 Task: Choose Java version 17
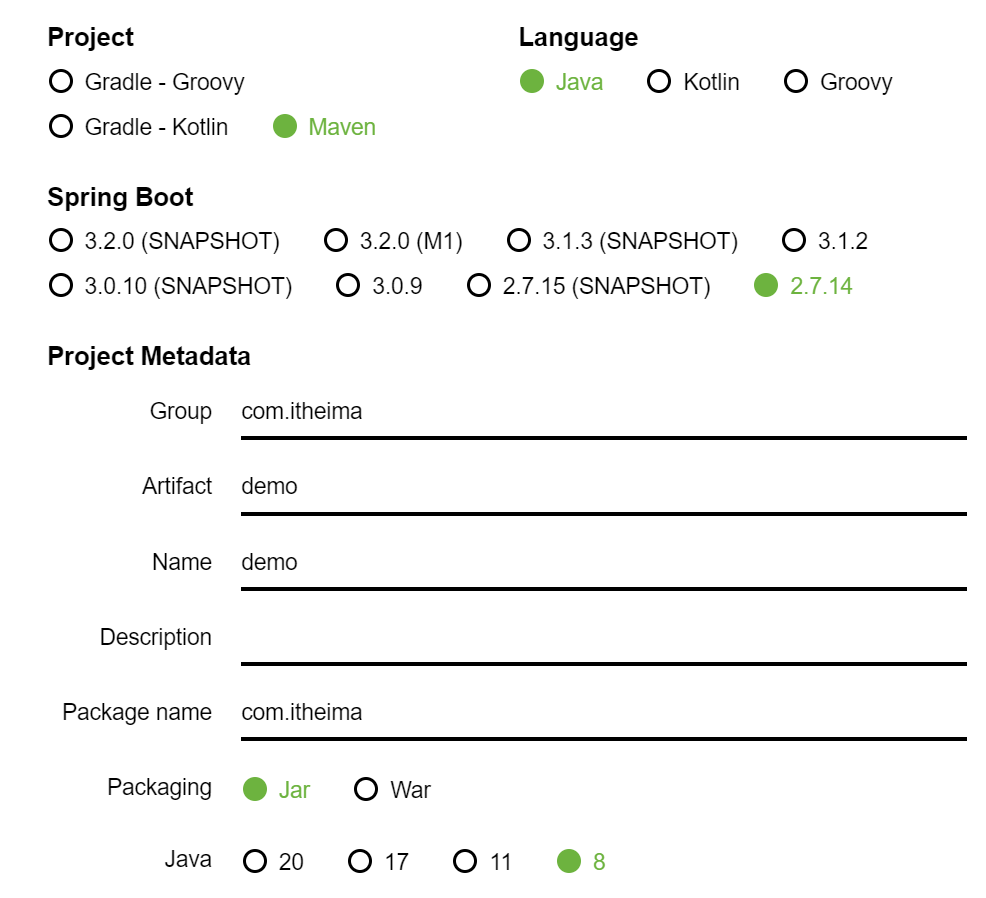point(359,861)
